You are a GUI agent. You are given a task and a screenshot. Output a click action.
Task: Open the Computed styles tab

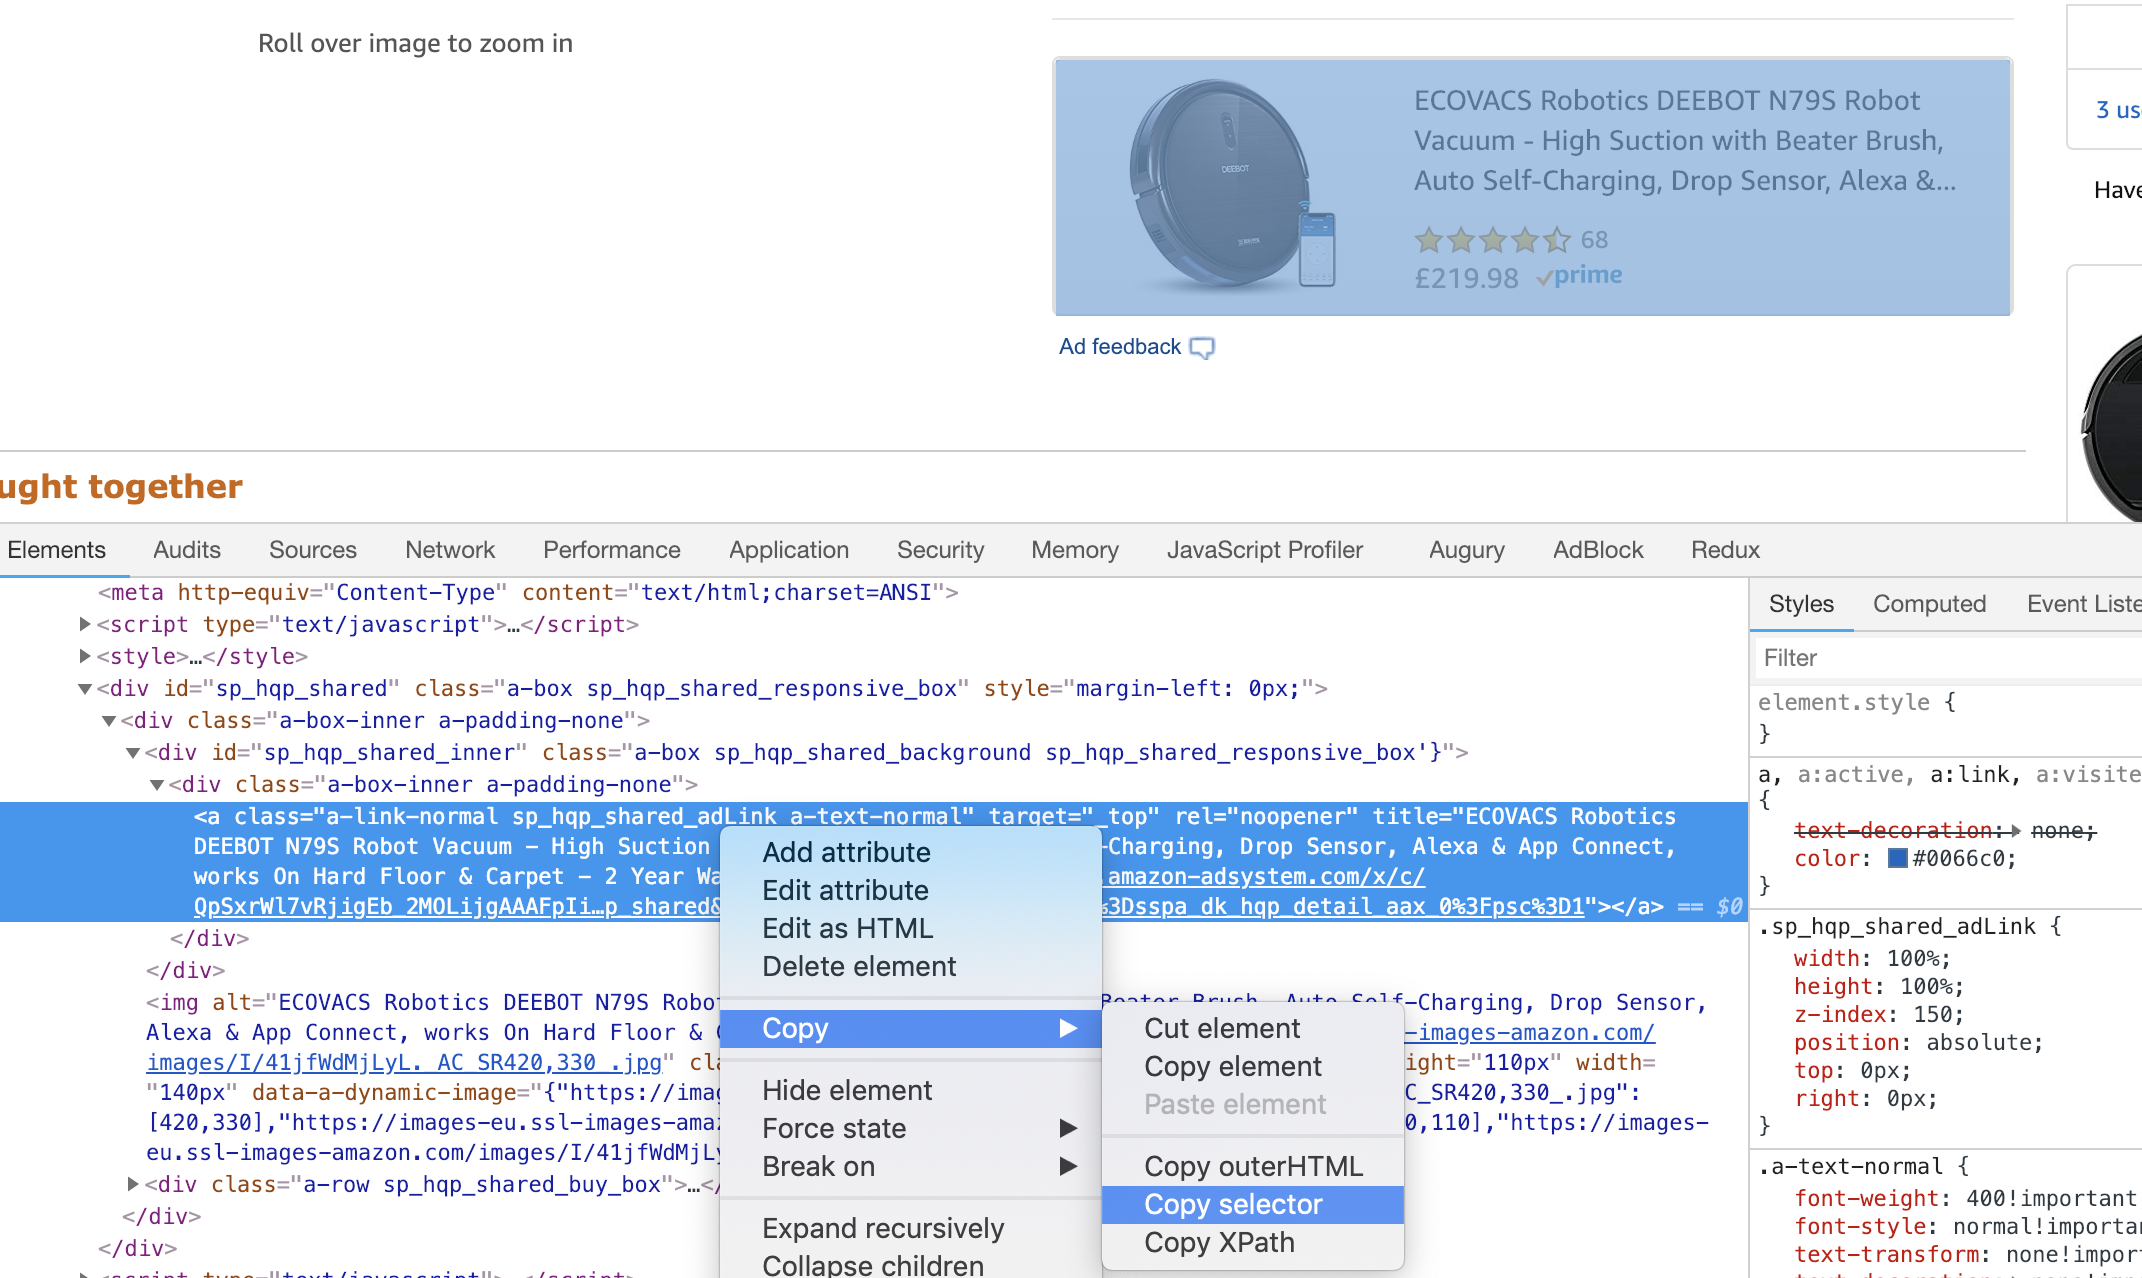pyautogui.click(x=1929, y=604)
